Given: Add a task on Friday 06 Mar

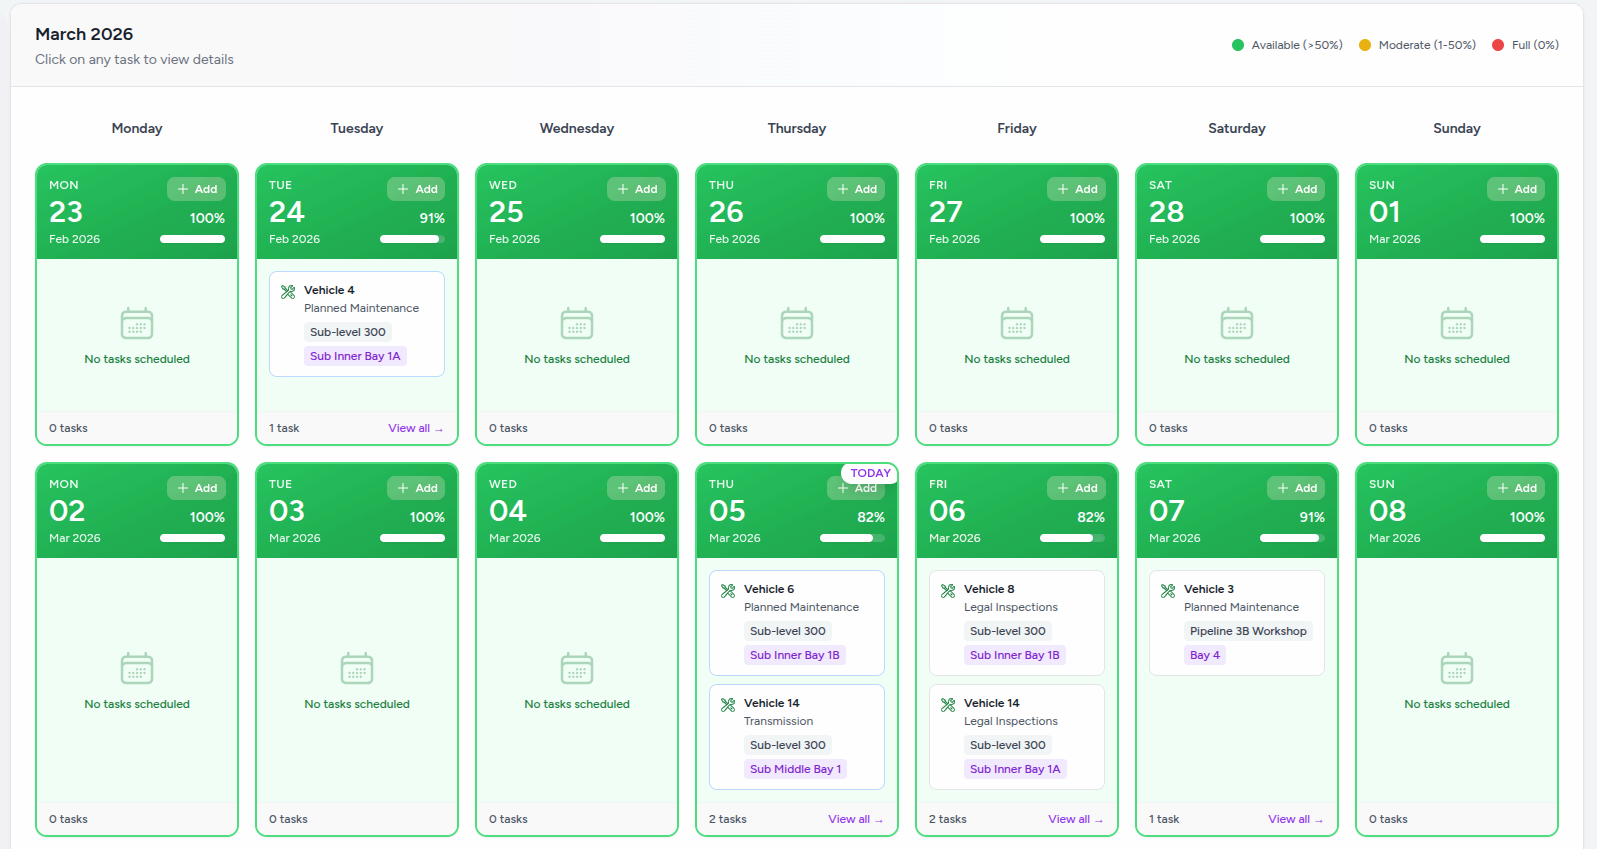Looking at the screenshot, I should click(1077, 488).
